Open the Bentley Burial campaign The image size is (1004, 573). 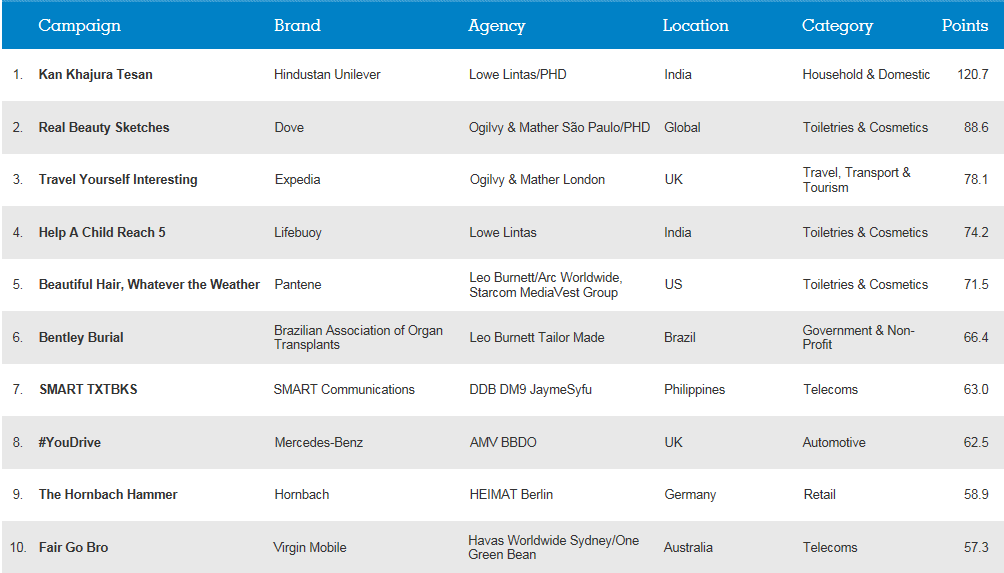pyautogui.click(x=81, y=338)
